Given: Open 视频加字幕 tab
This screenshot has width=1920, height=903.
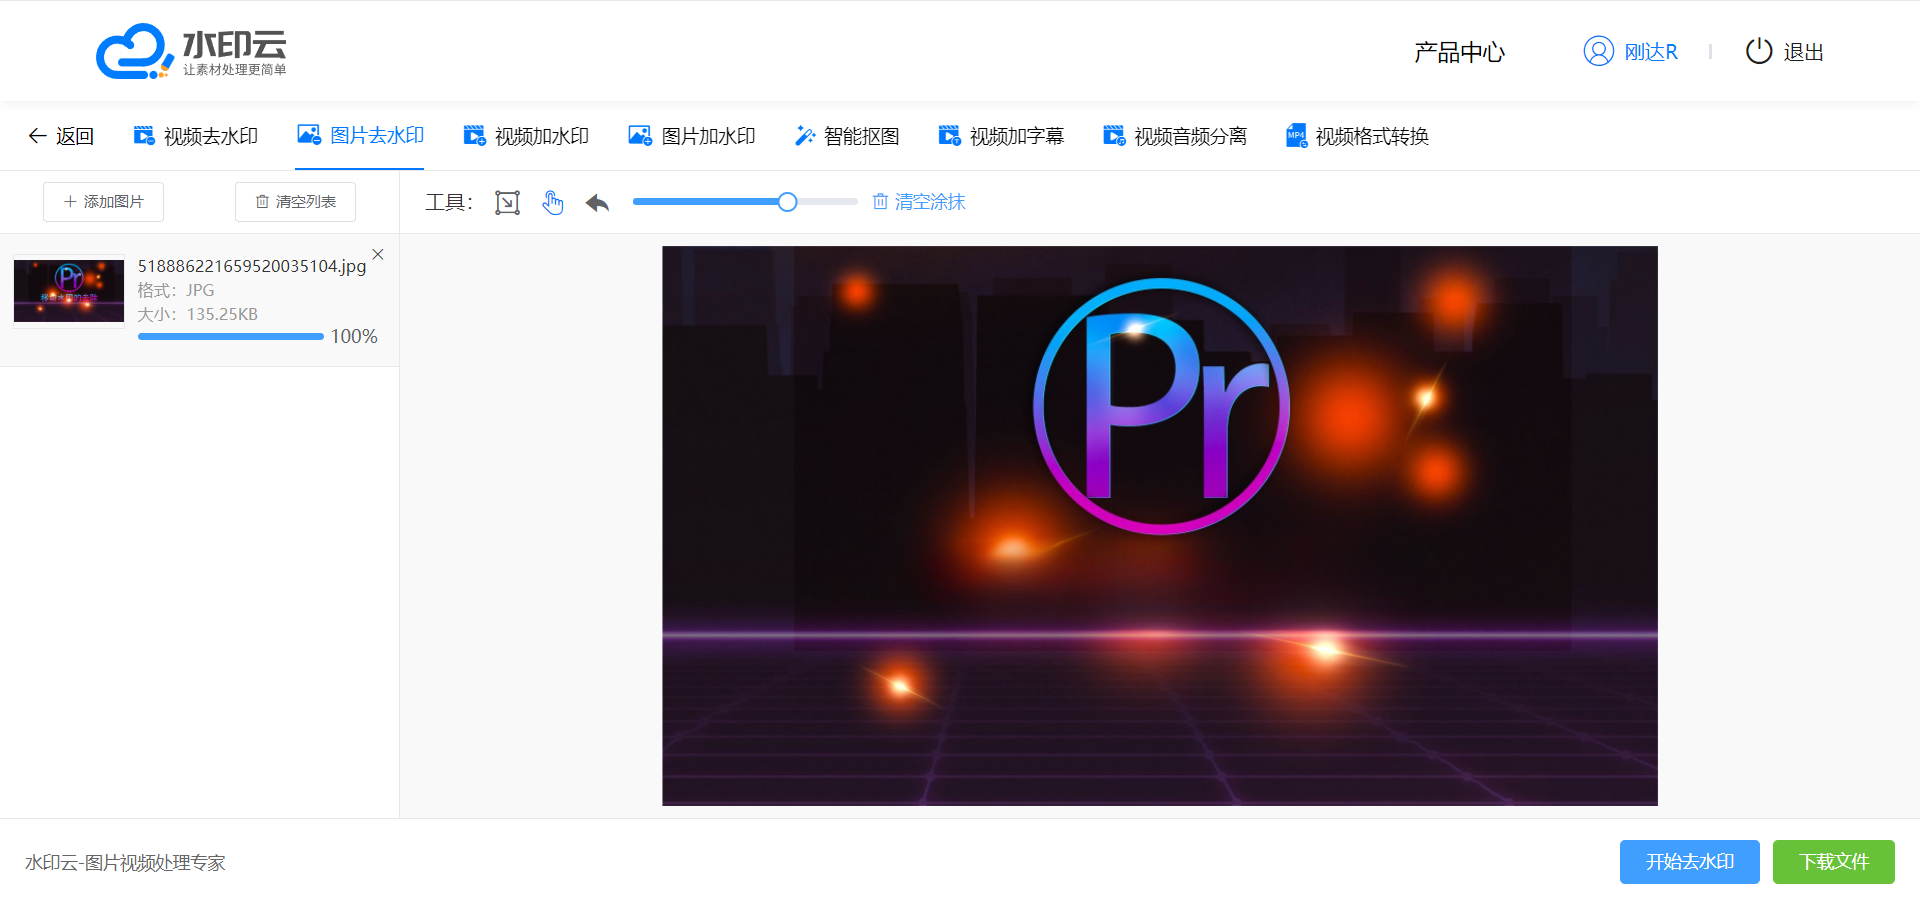Looking at the screenshot, I should pos(1001,136).
